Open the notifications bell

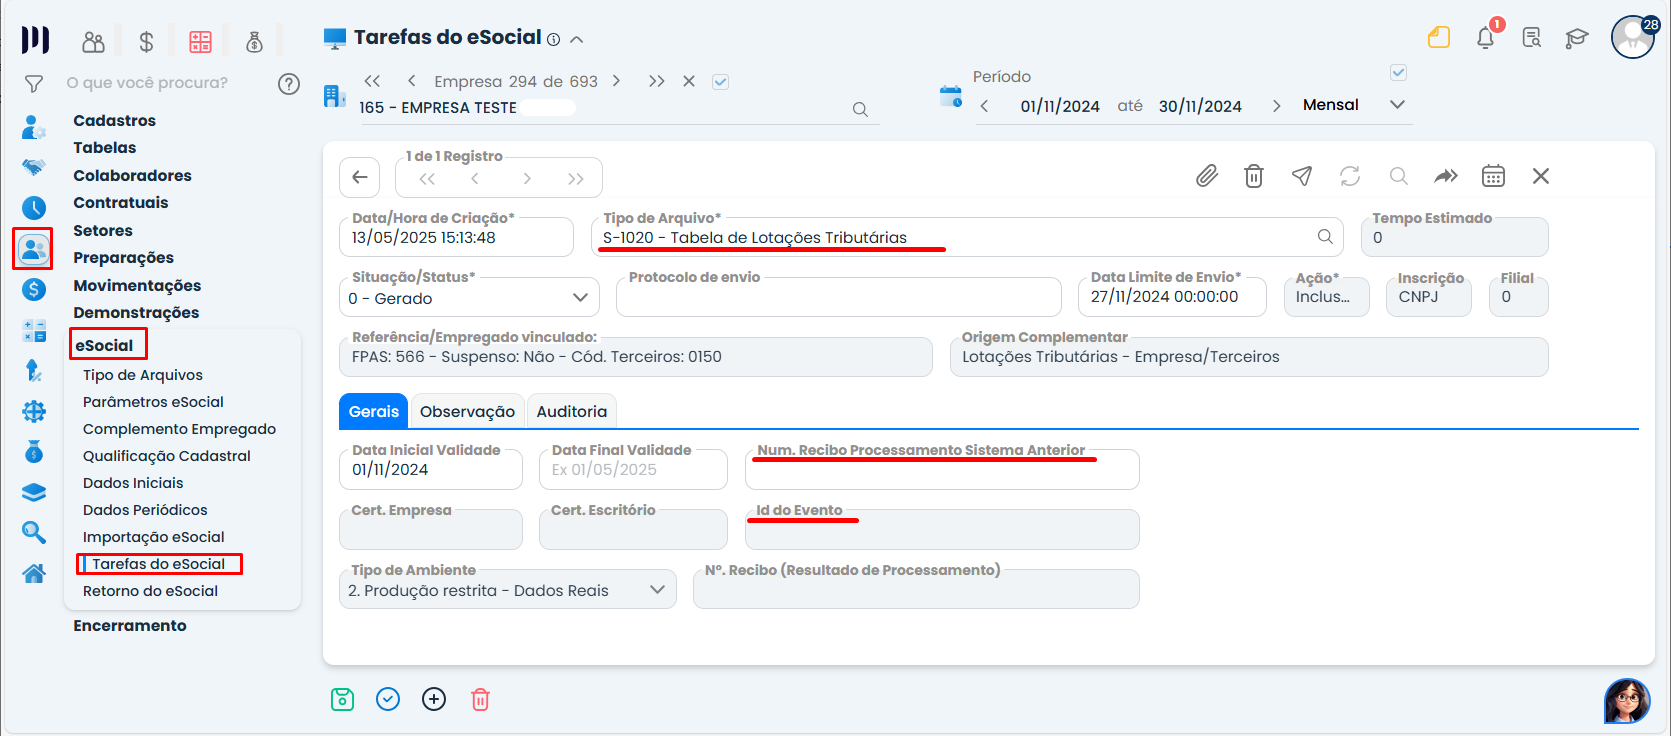tap(1486, 38)
